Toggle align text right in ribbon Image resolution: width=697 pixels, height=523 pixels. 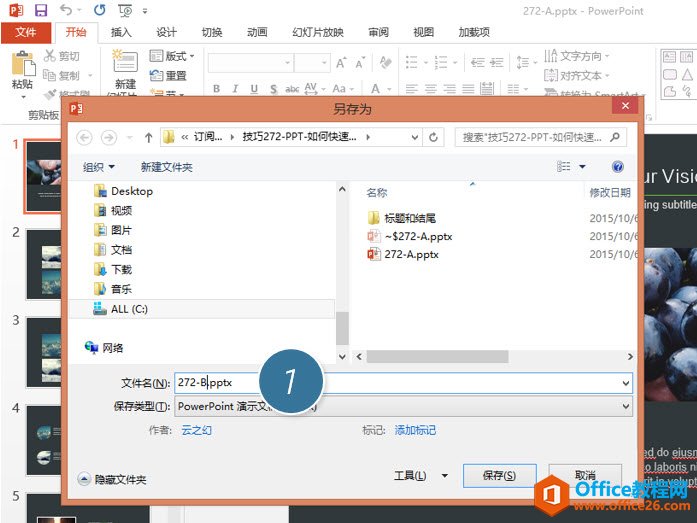(x=449, y=89)
